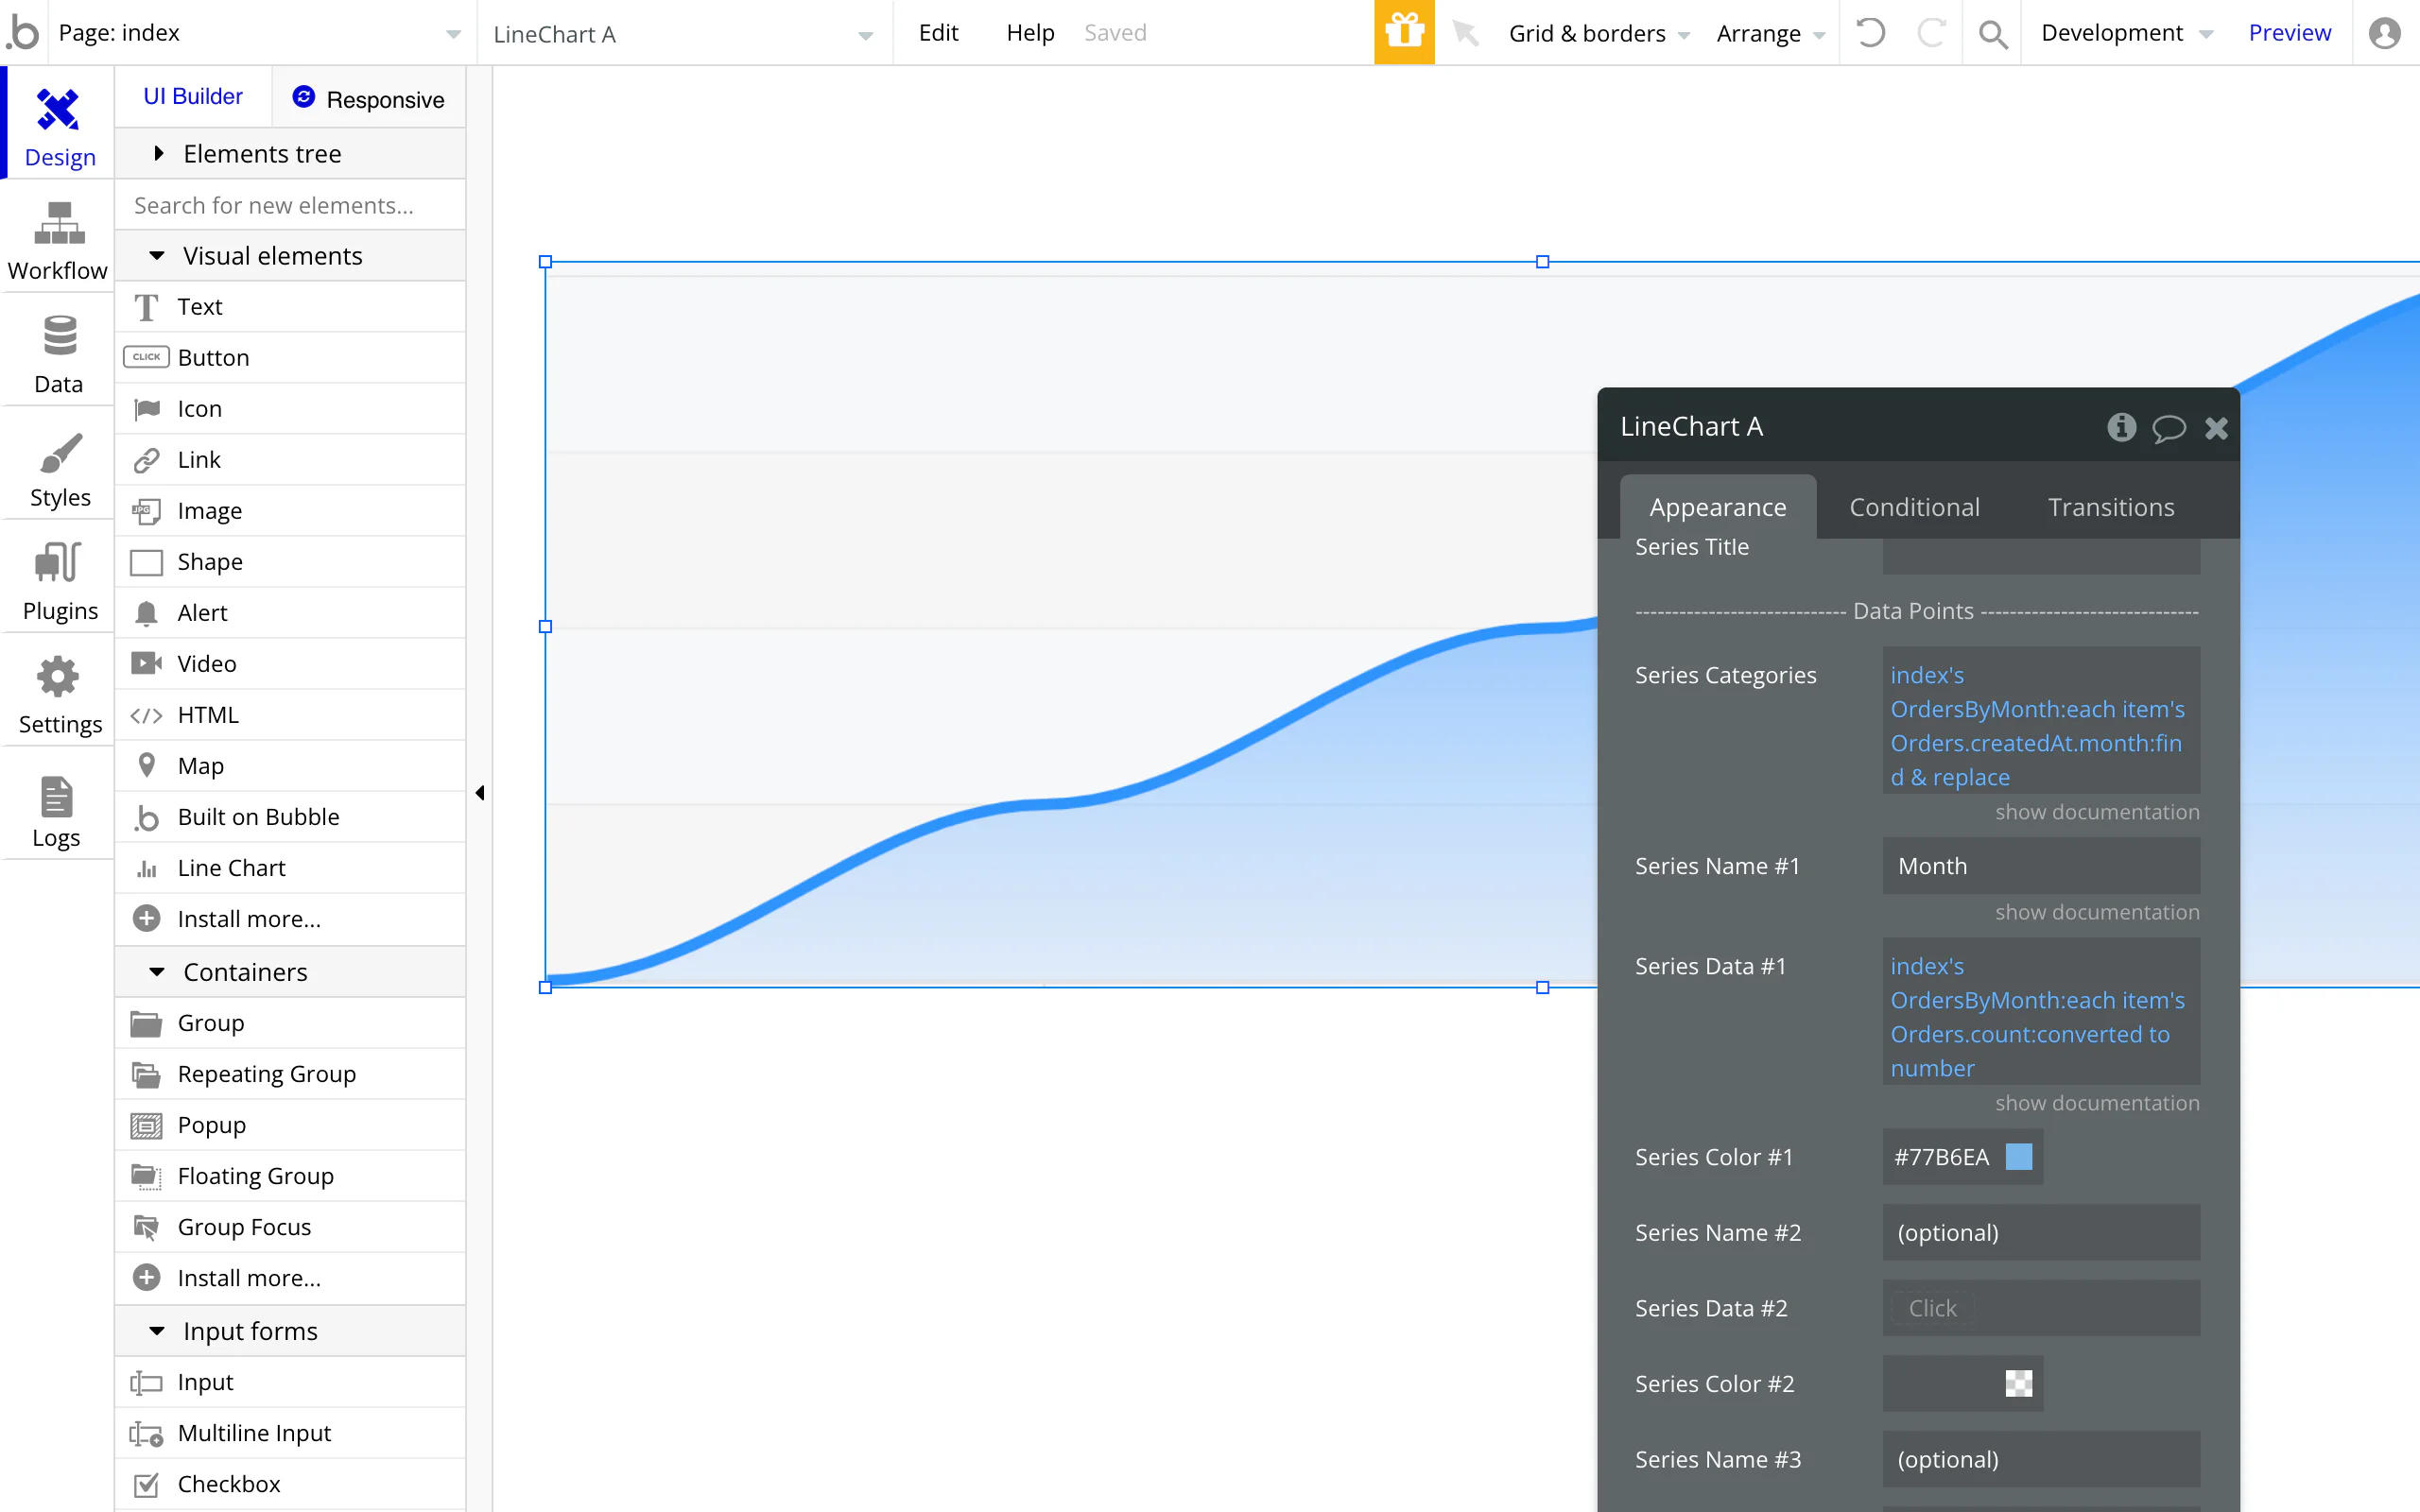Collapse the Visual elements section
2420x1512 pixels.
tap(157, 256)
